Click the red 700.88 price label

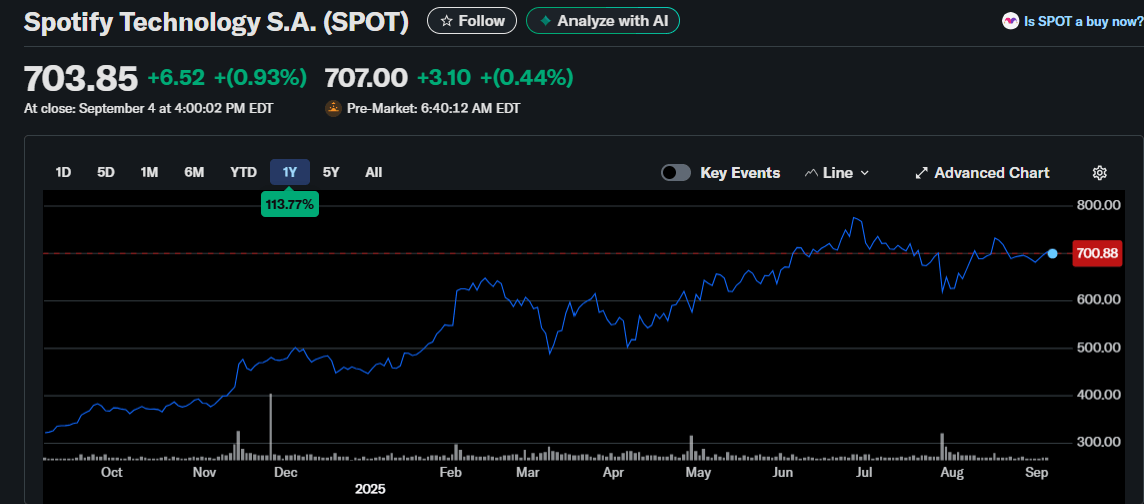click(x=1096, y=254)
